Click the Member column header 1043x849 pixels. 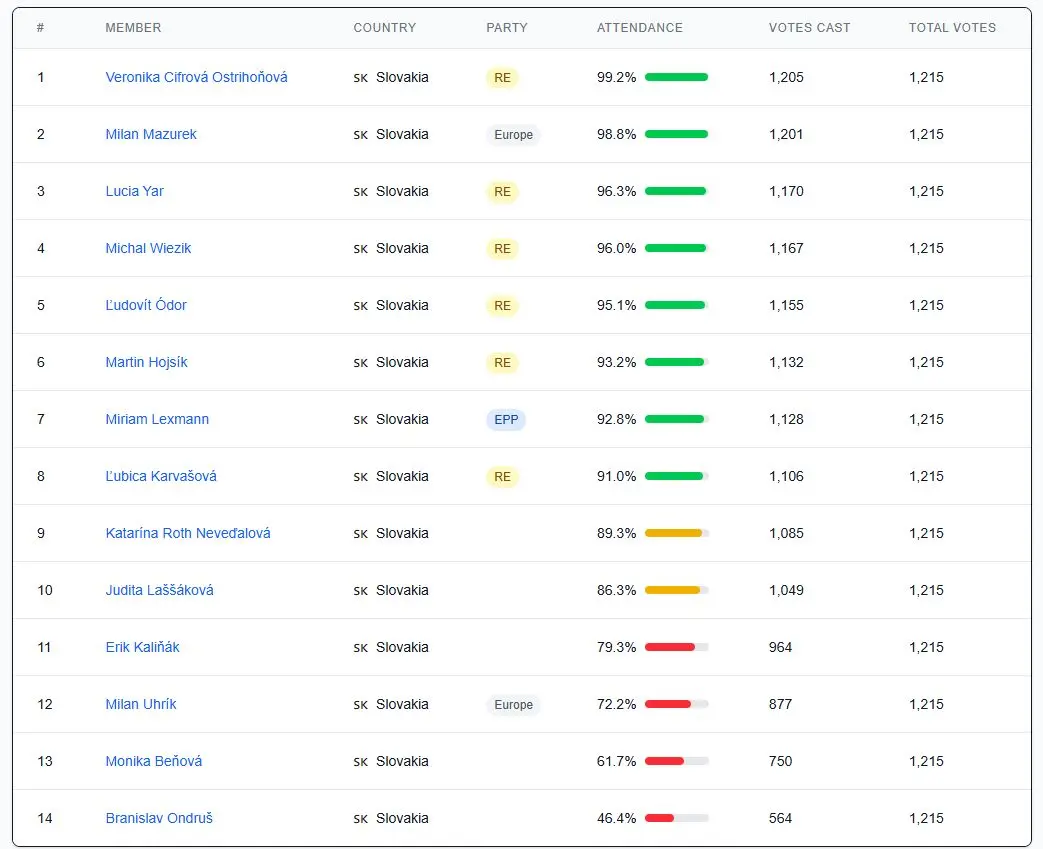[133, 28]
